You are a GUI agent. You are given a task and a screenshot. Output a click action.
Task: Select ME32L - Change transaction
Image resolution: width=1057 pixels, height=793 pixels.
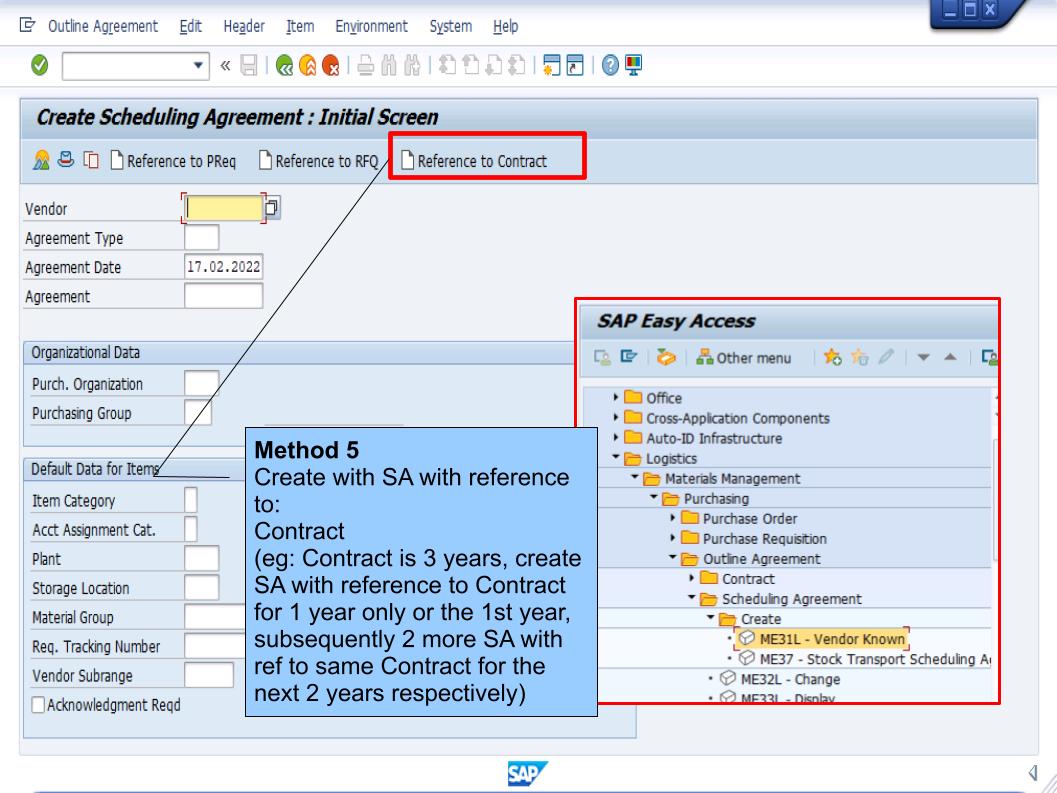click(x=780, y=679)
